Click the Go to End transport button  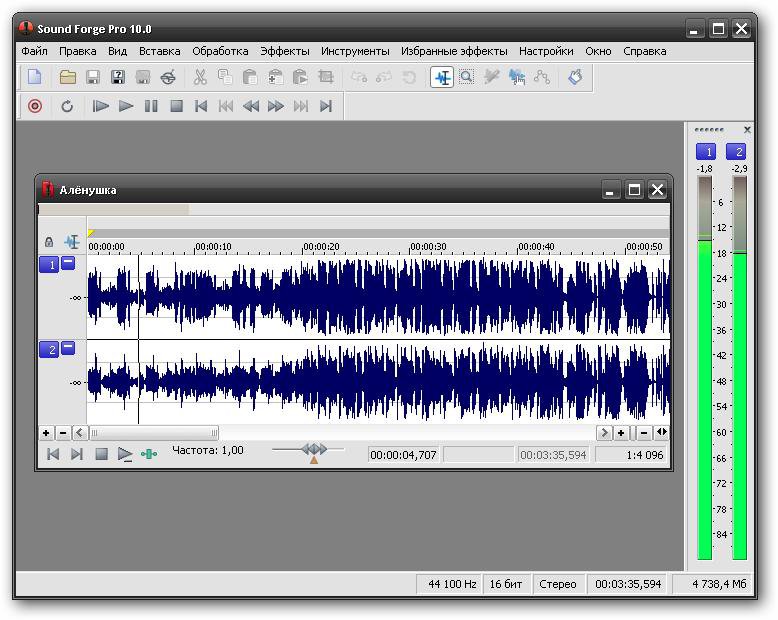(x=326, y=106)
